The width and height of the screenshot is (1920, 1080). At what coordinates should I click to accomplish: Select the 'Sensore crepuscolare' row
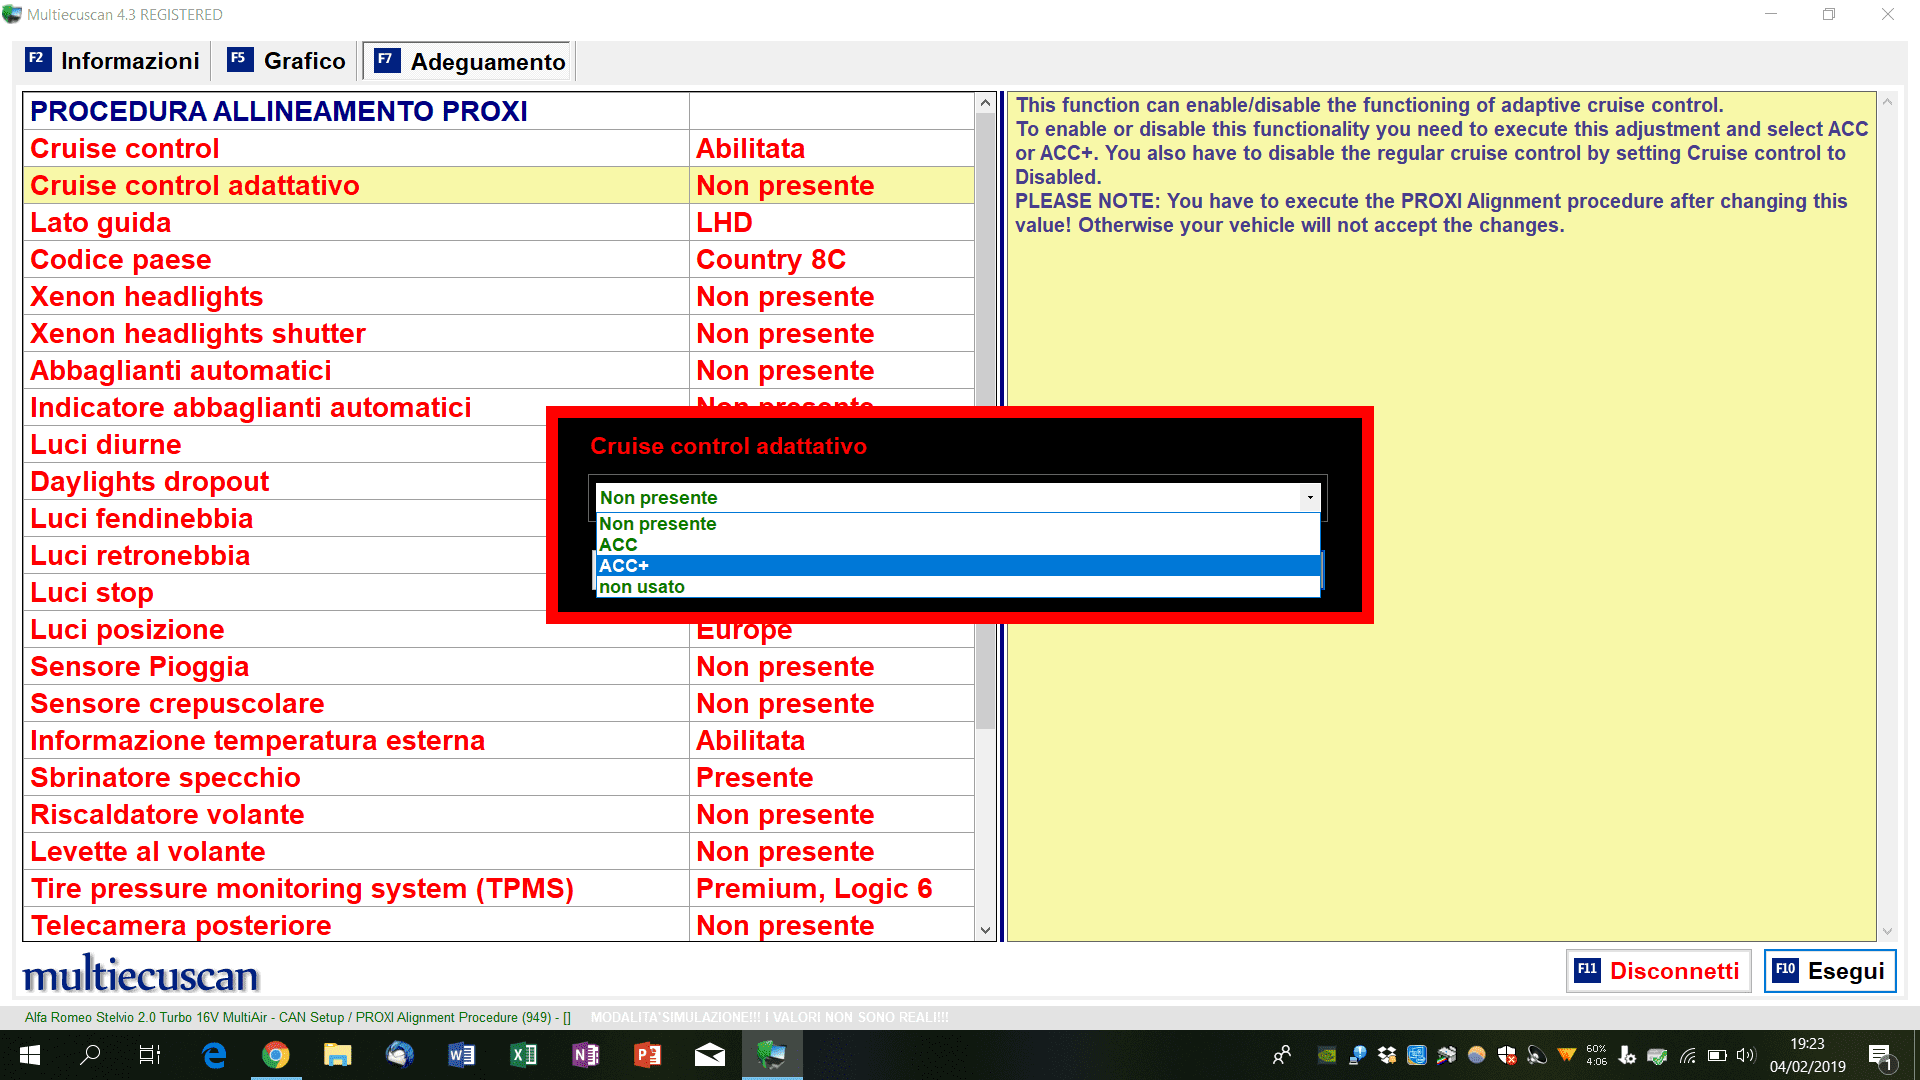(499, 703)
